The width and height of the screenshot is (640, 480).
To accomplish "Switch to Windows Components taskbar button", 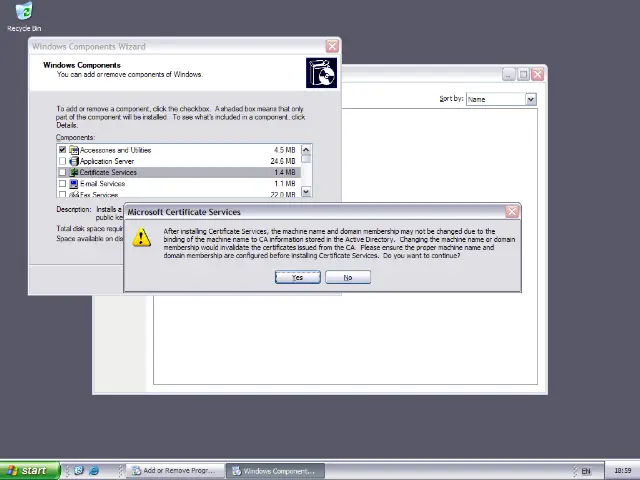I will [276, 471].
